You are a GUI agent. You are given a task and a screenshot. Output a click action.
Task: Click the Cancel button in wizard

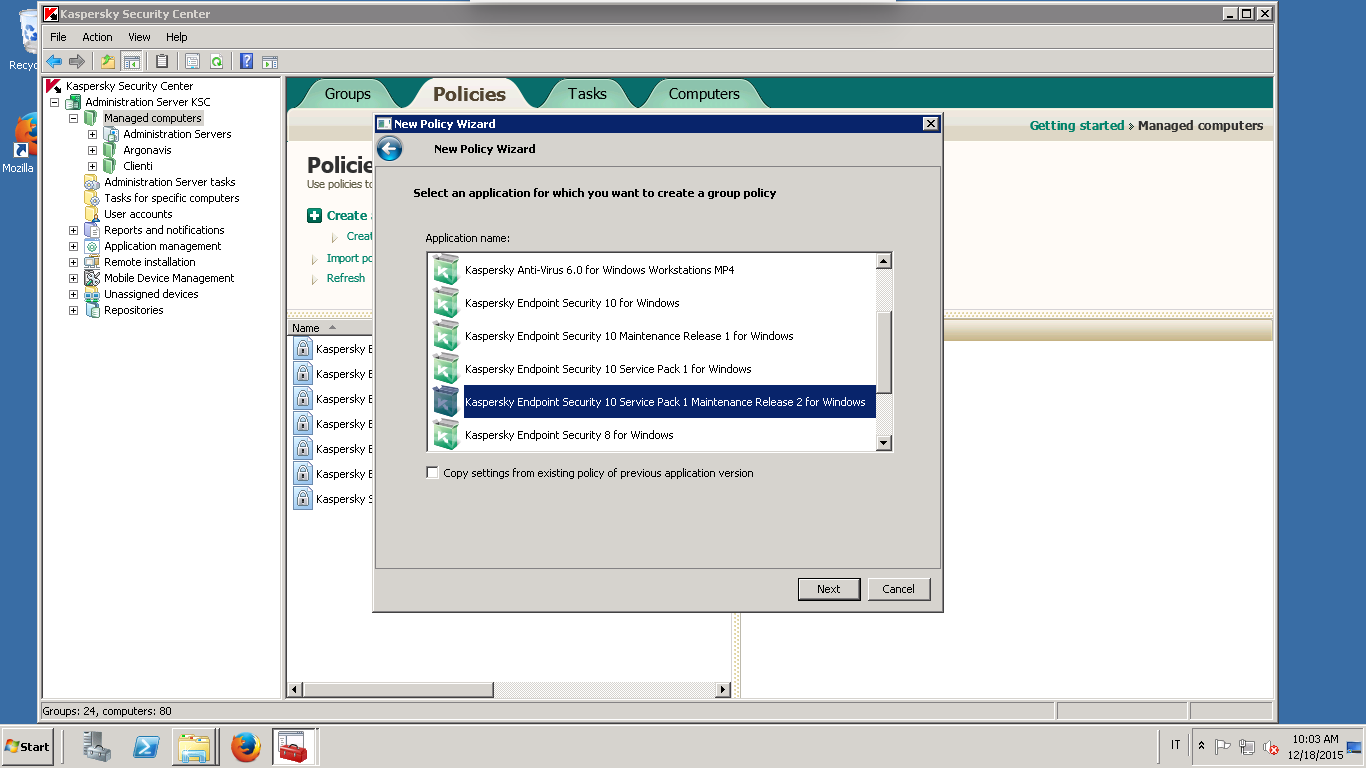click(898, 589)
